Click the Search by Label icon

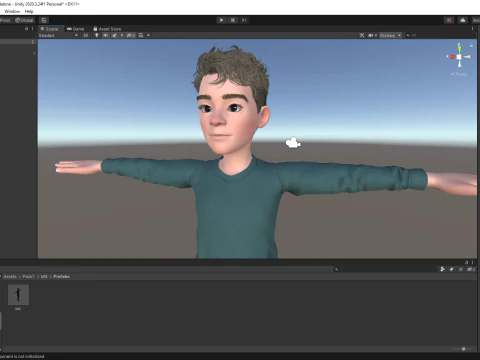point(452,269)
